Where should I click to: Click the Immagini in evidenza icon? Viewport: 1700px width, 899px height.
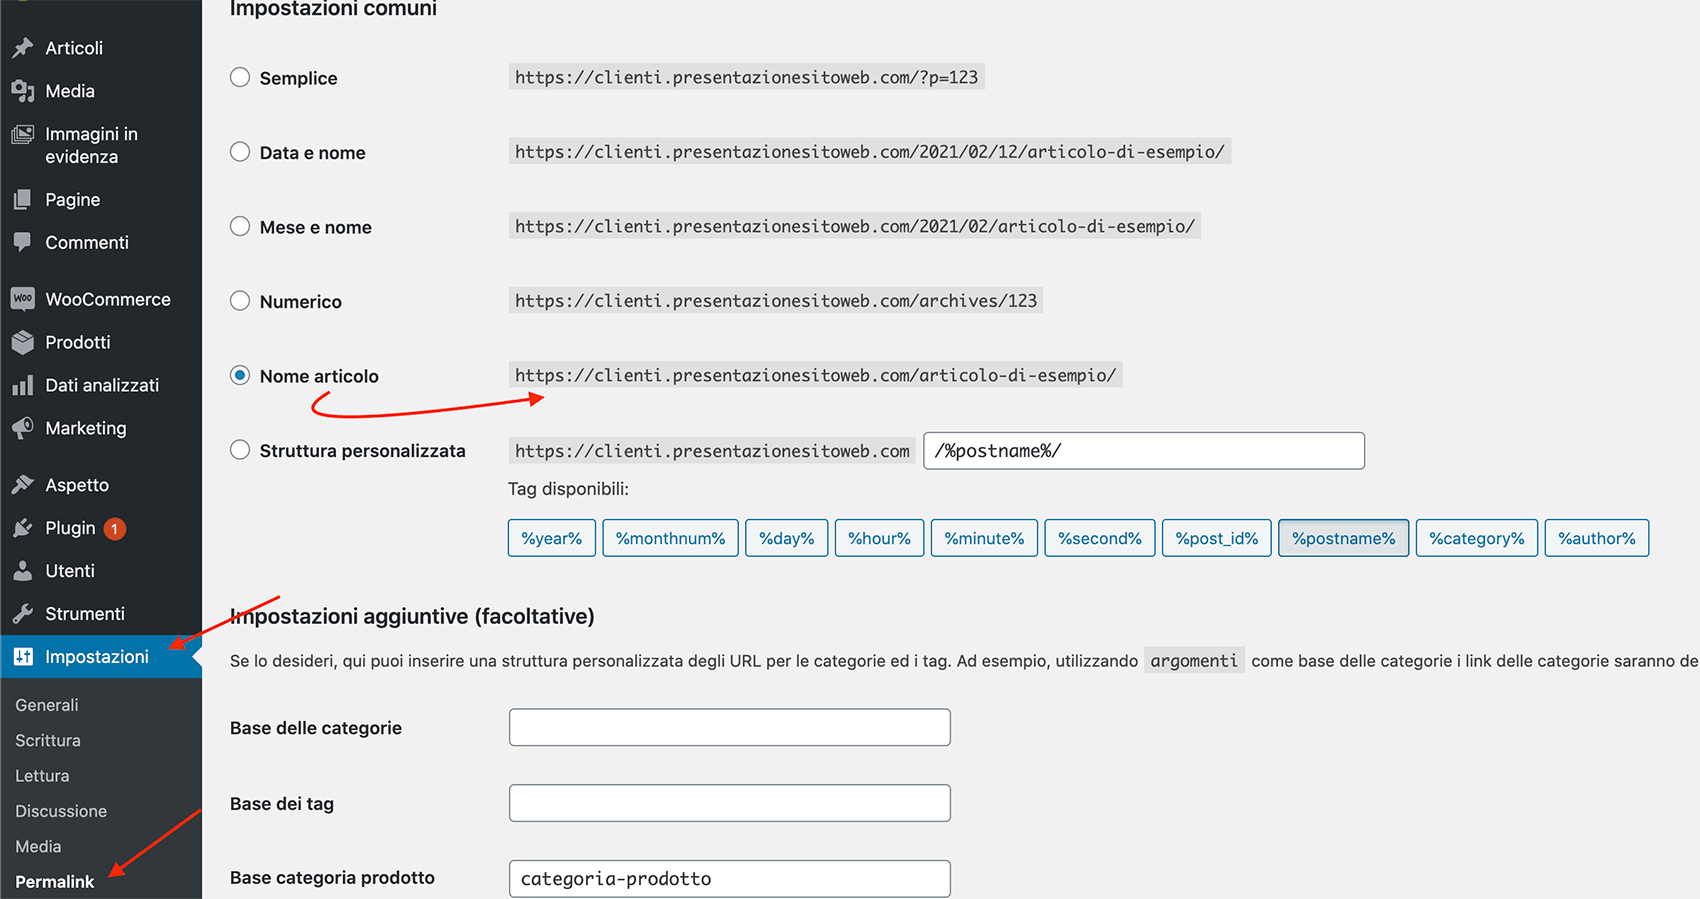point(23,134)
